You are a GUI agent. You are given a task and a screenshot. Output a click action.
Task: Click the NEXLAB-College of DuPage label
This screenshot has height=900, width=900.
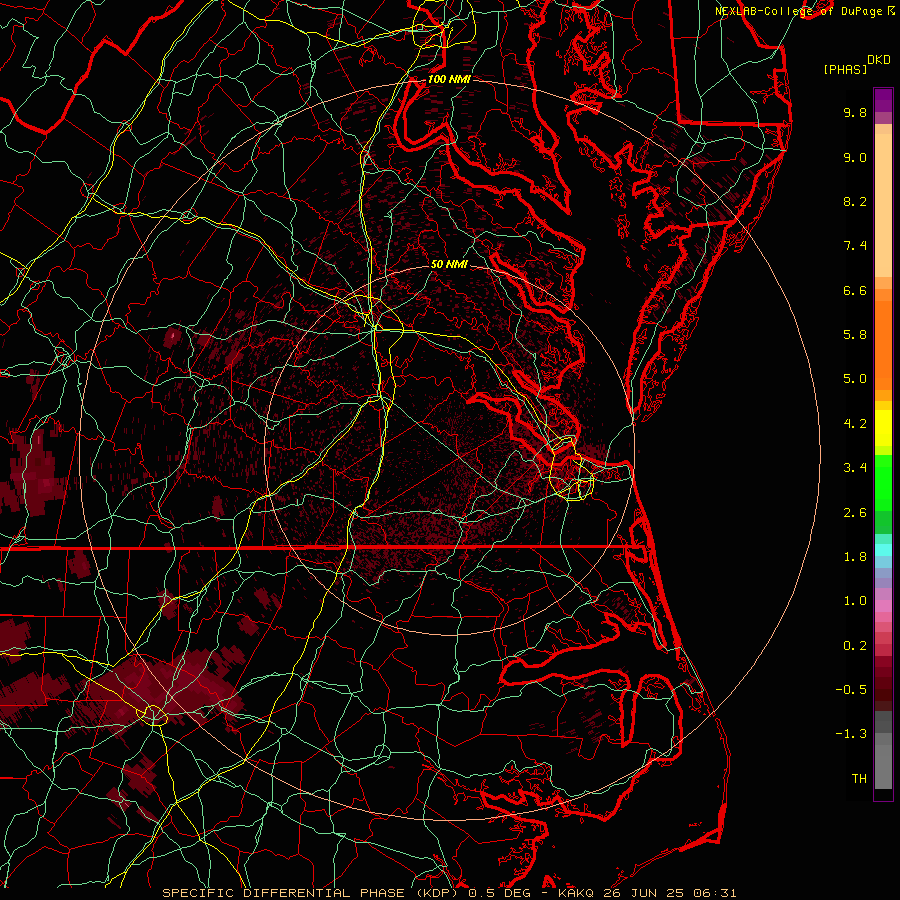coord(804,11)
